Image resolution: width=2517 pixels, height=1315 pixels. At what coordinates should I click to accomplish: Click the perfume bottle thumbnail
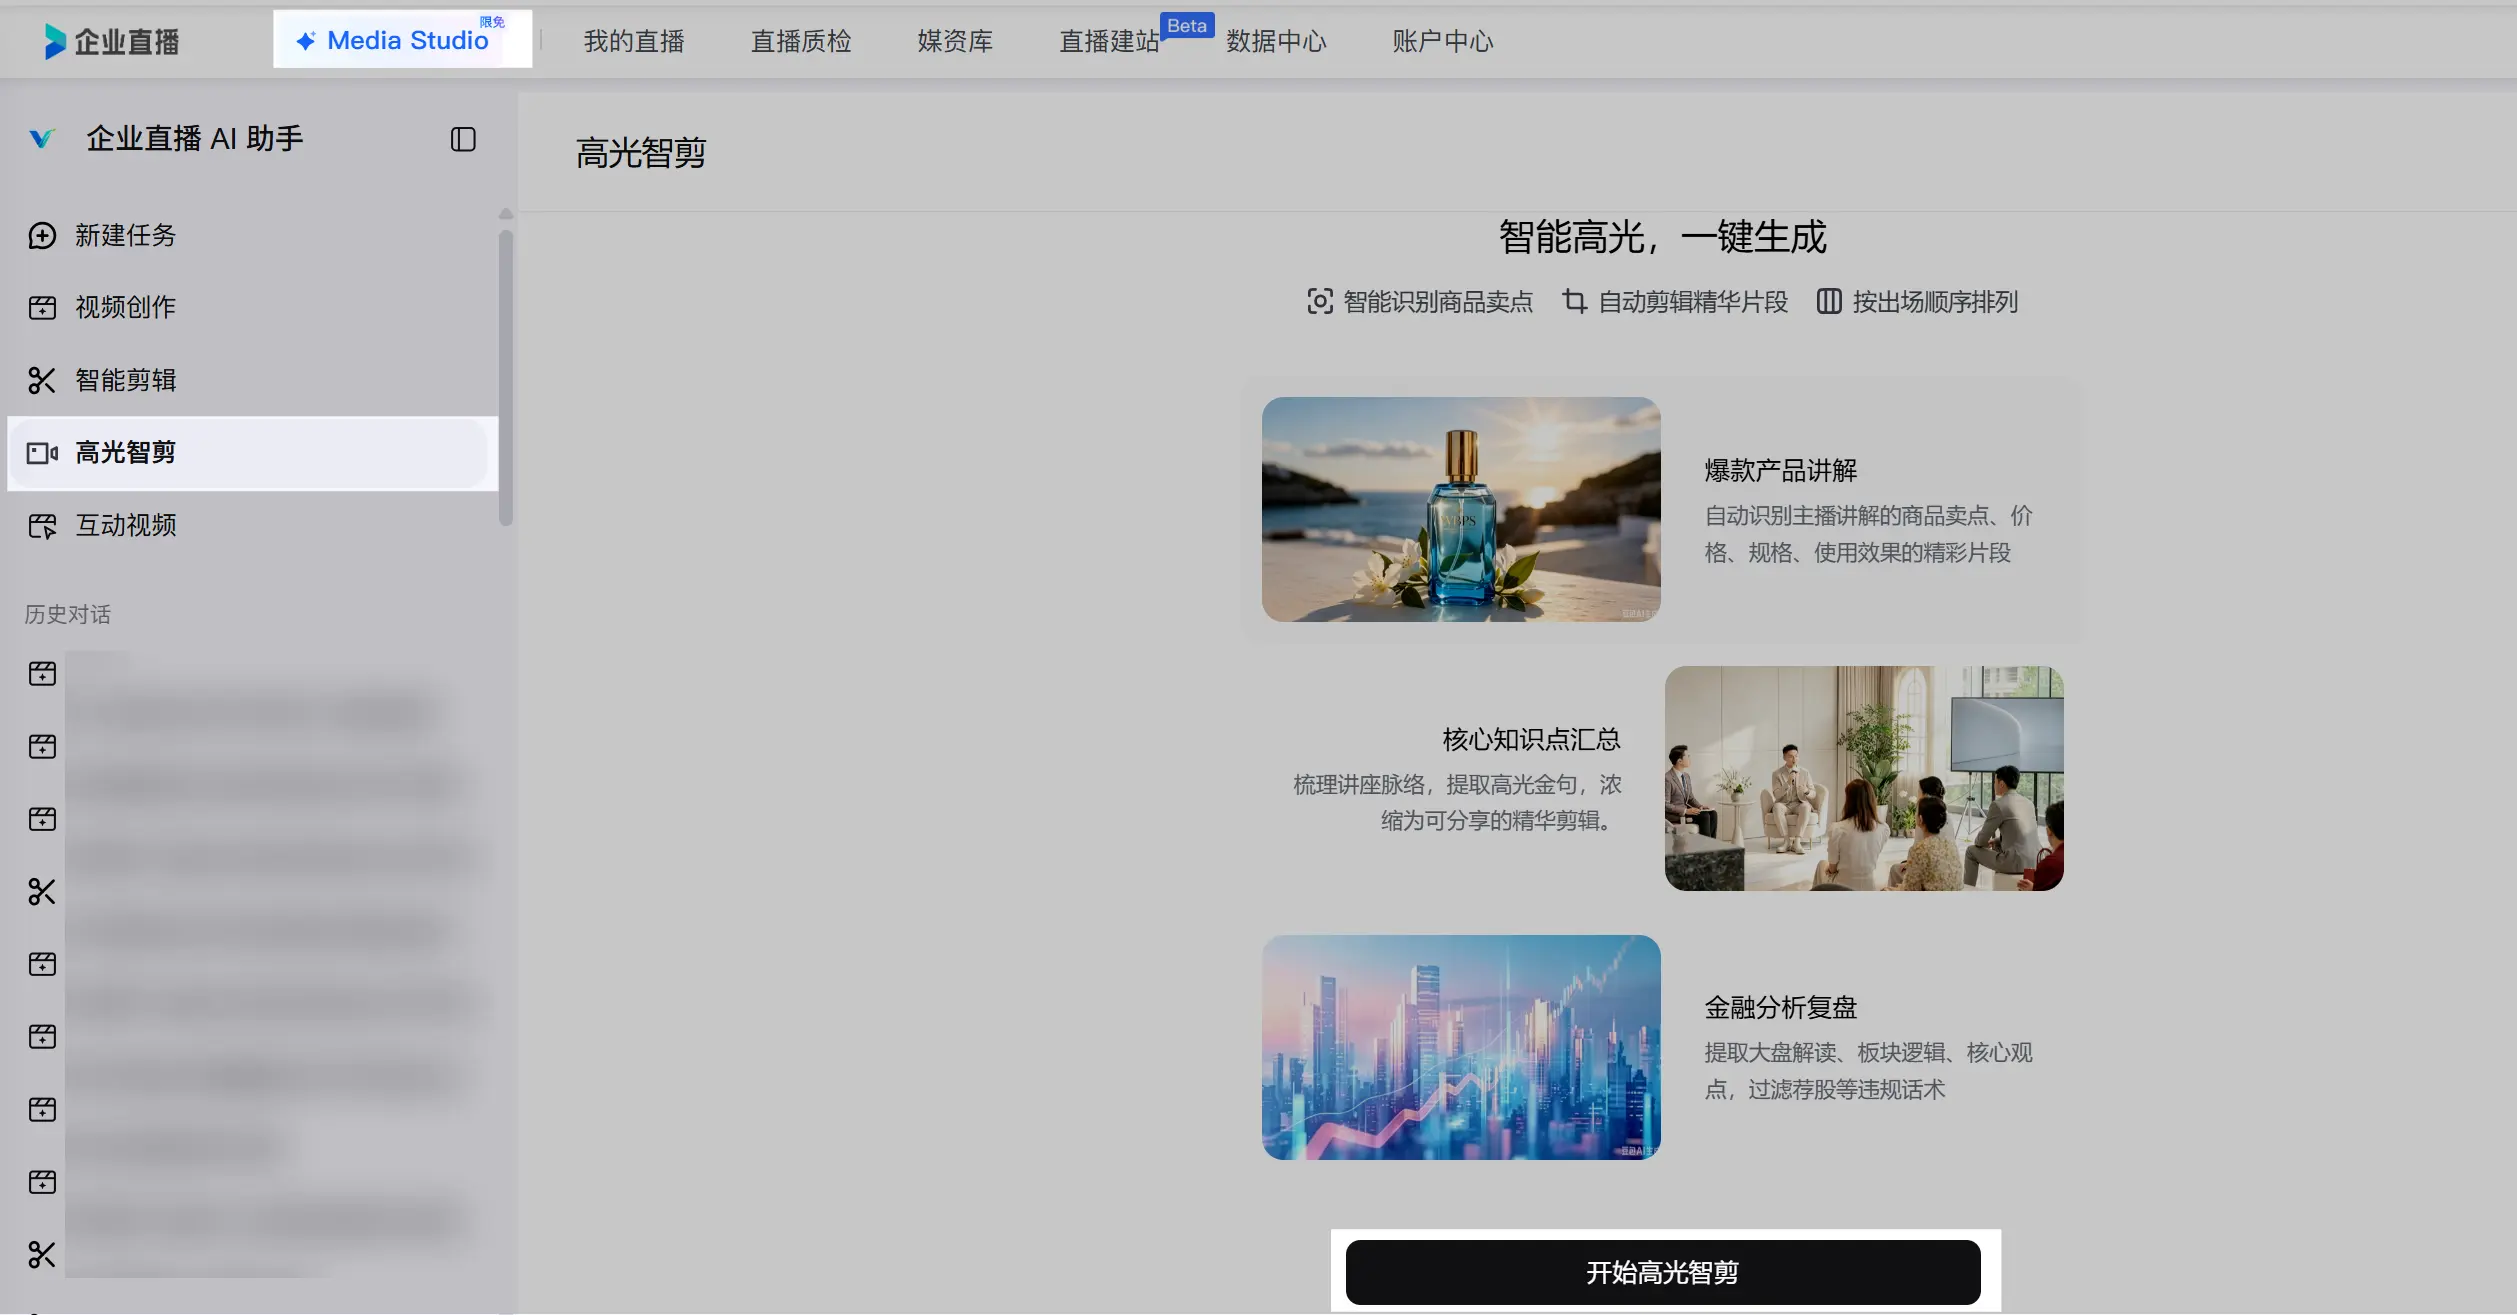(1461, 509)
